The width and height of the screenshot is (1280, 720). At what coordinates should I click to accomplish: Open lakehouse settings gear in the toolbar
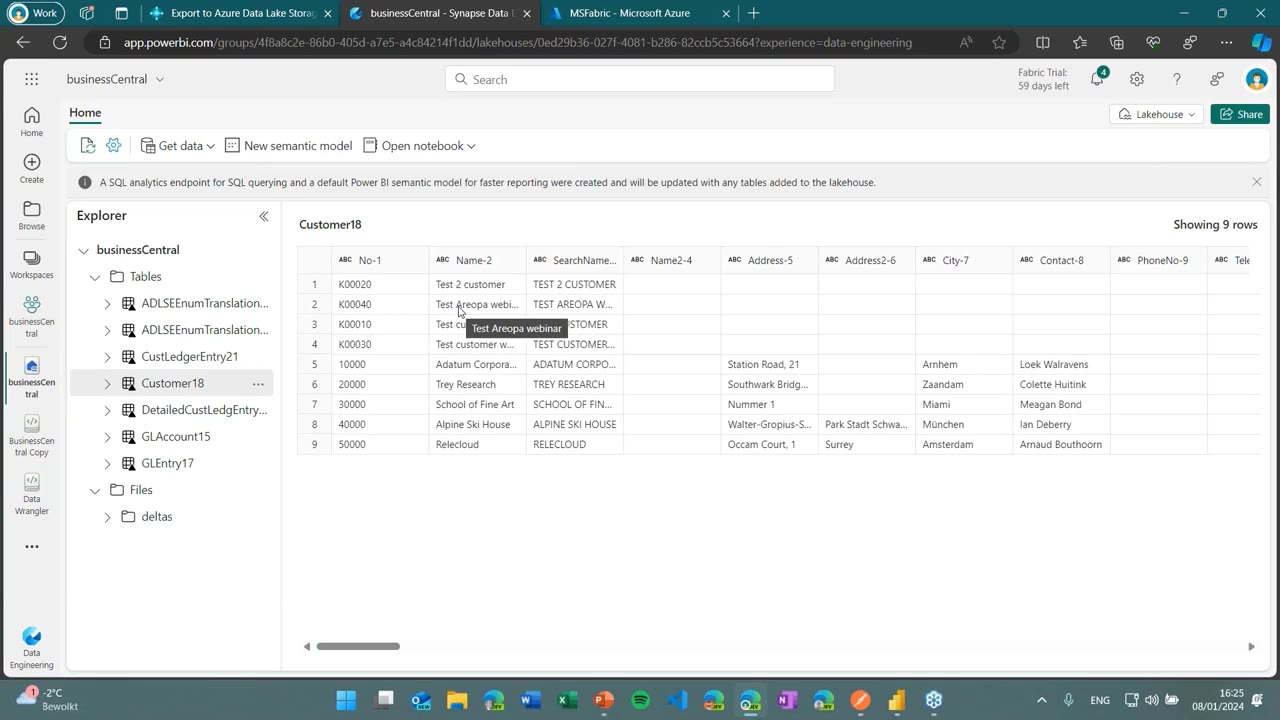(114, 146)
